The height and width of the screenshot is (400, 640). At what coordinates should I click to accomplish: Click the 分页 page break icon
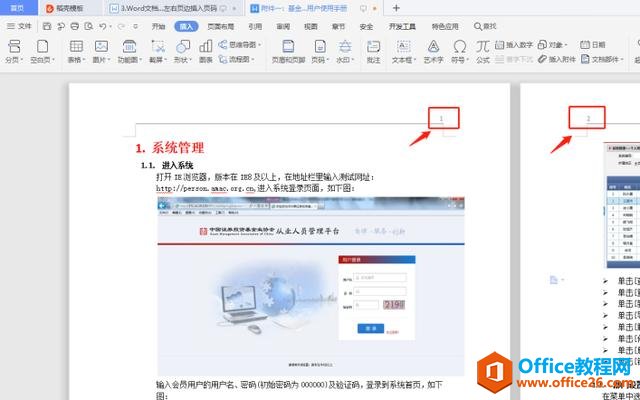tap(14, 46)
